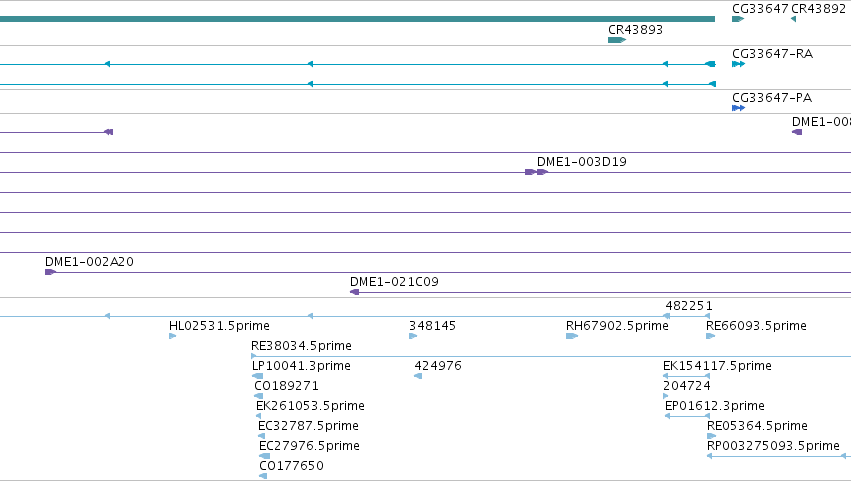Viewport: 851px width, 481px height.
Task: Click the CG33647 gene arrow glyph
Action: (738, 19)
